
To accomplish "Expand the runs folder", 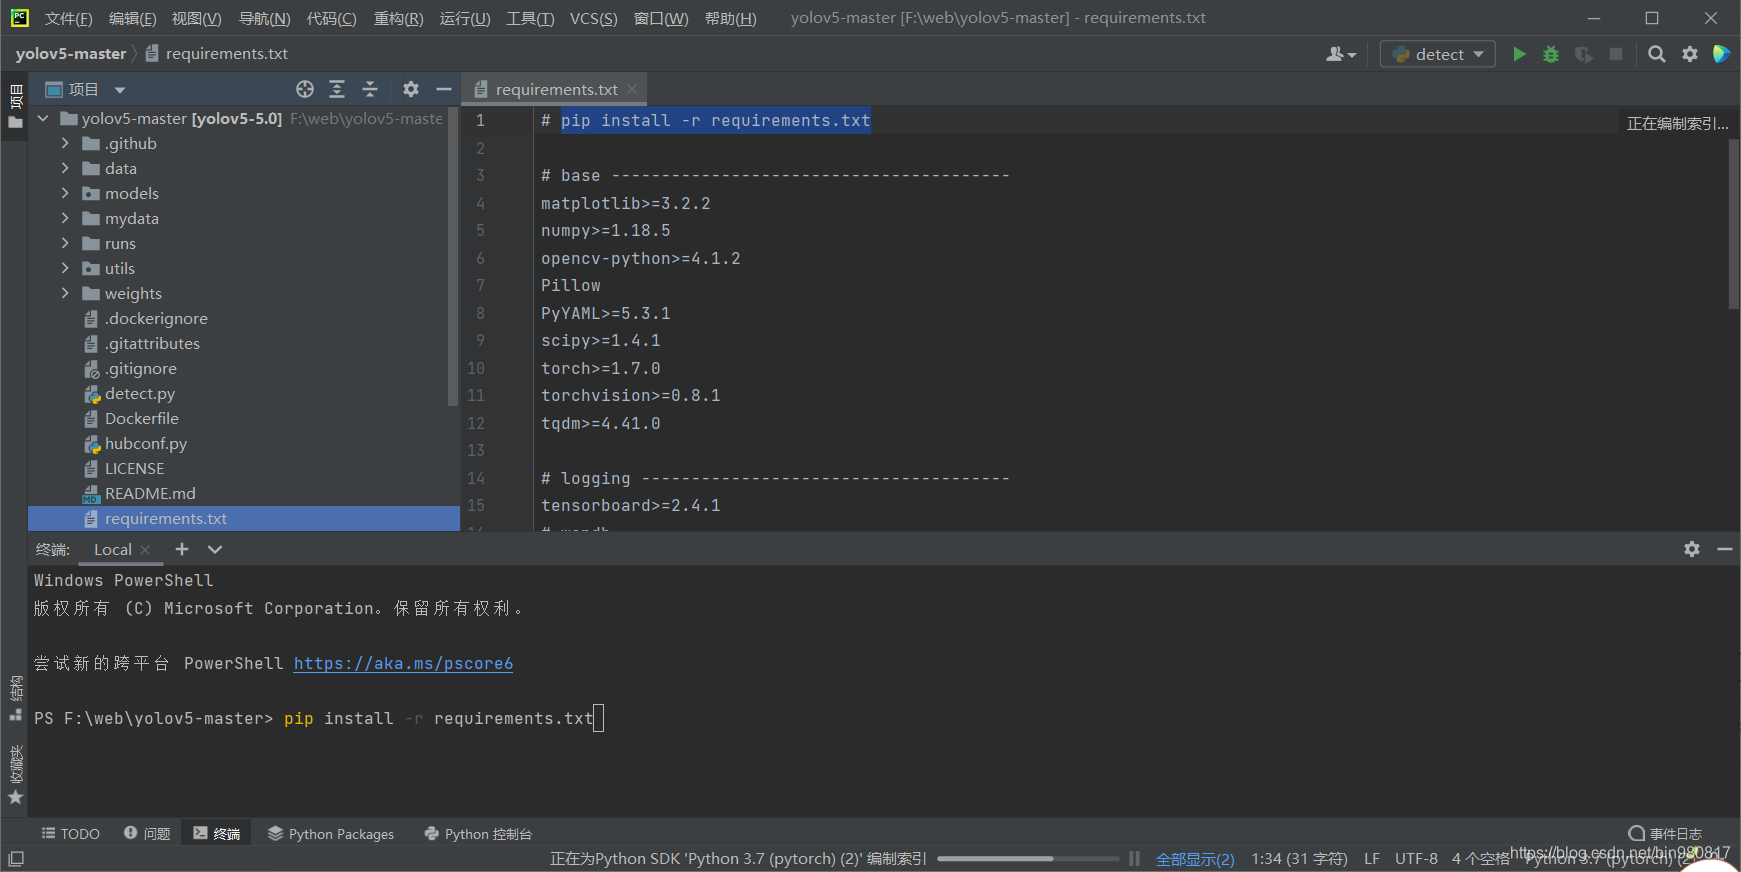I will point(65,243).
